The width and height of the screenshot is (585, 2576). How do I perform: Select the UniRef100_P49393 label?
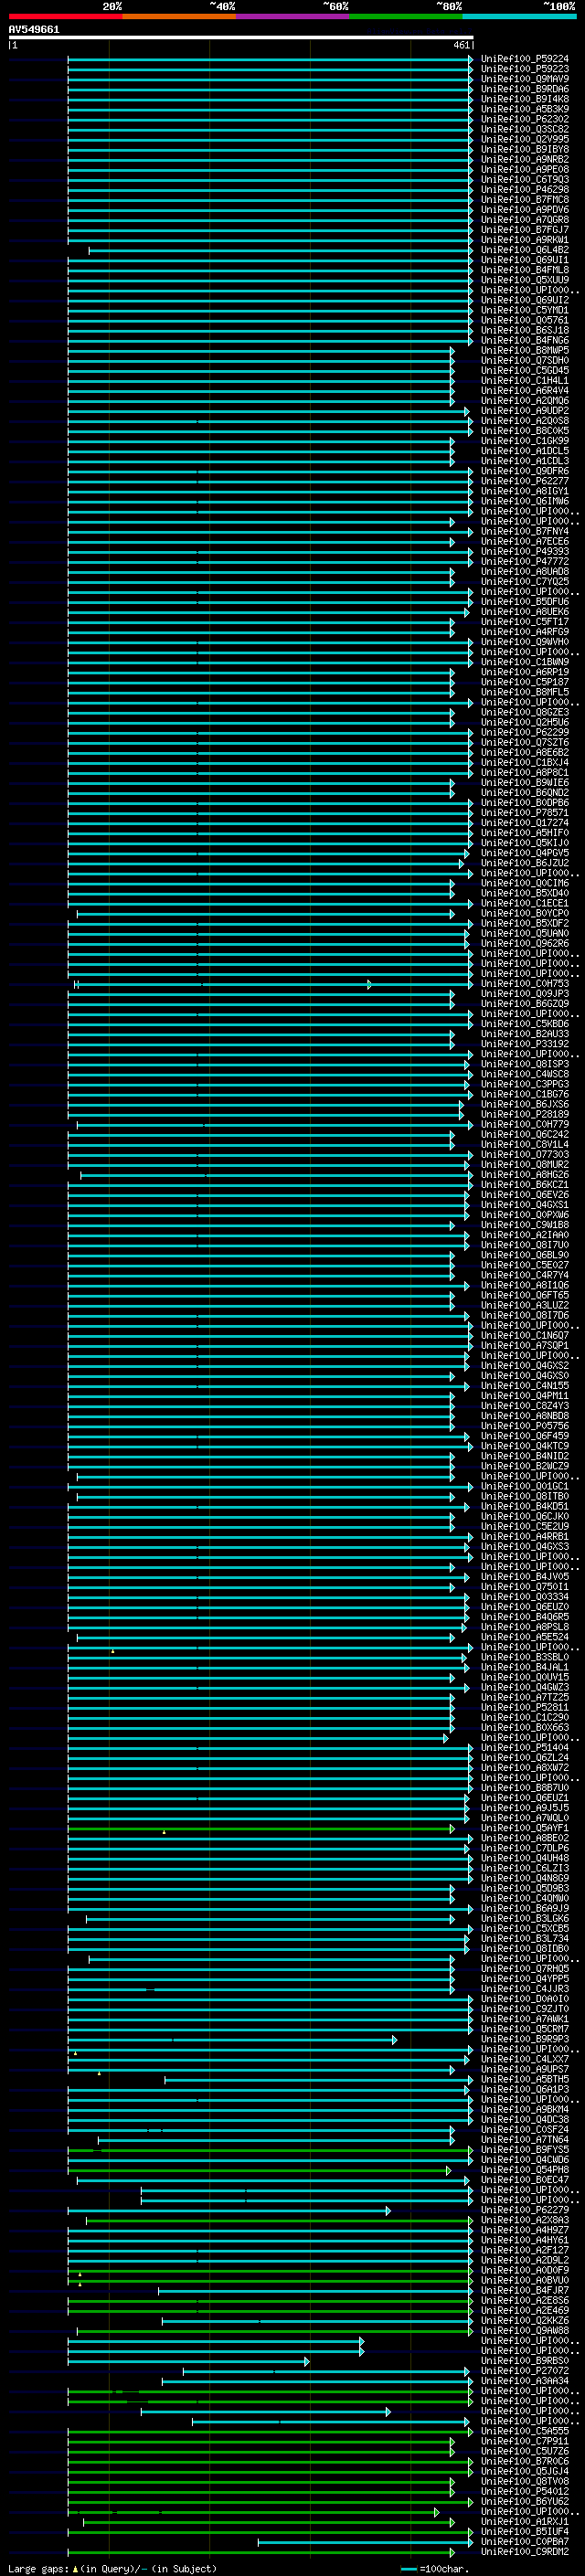[525, 552]
